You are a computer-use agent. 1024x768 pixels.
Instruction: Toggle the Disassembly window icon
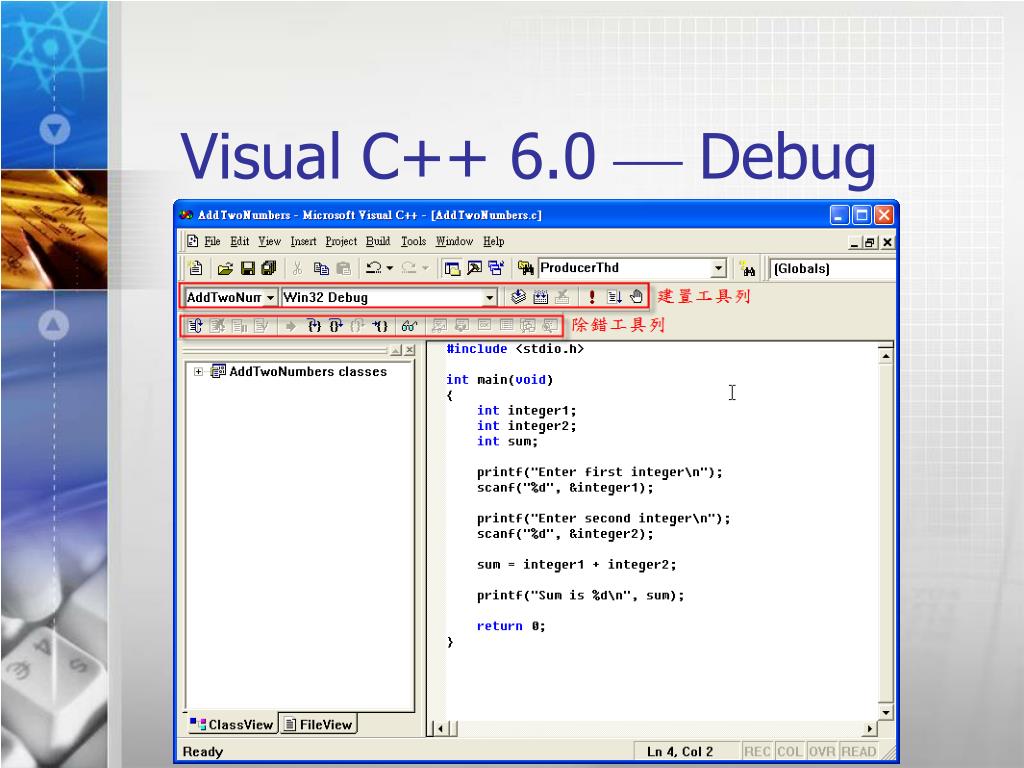coord(550,325)
